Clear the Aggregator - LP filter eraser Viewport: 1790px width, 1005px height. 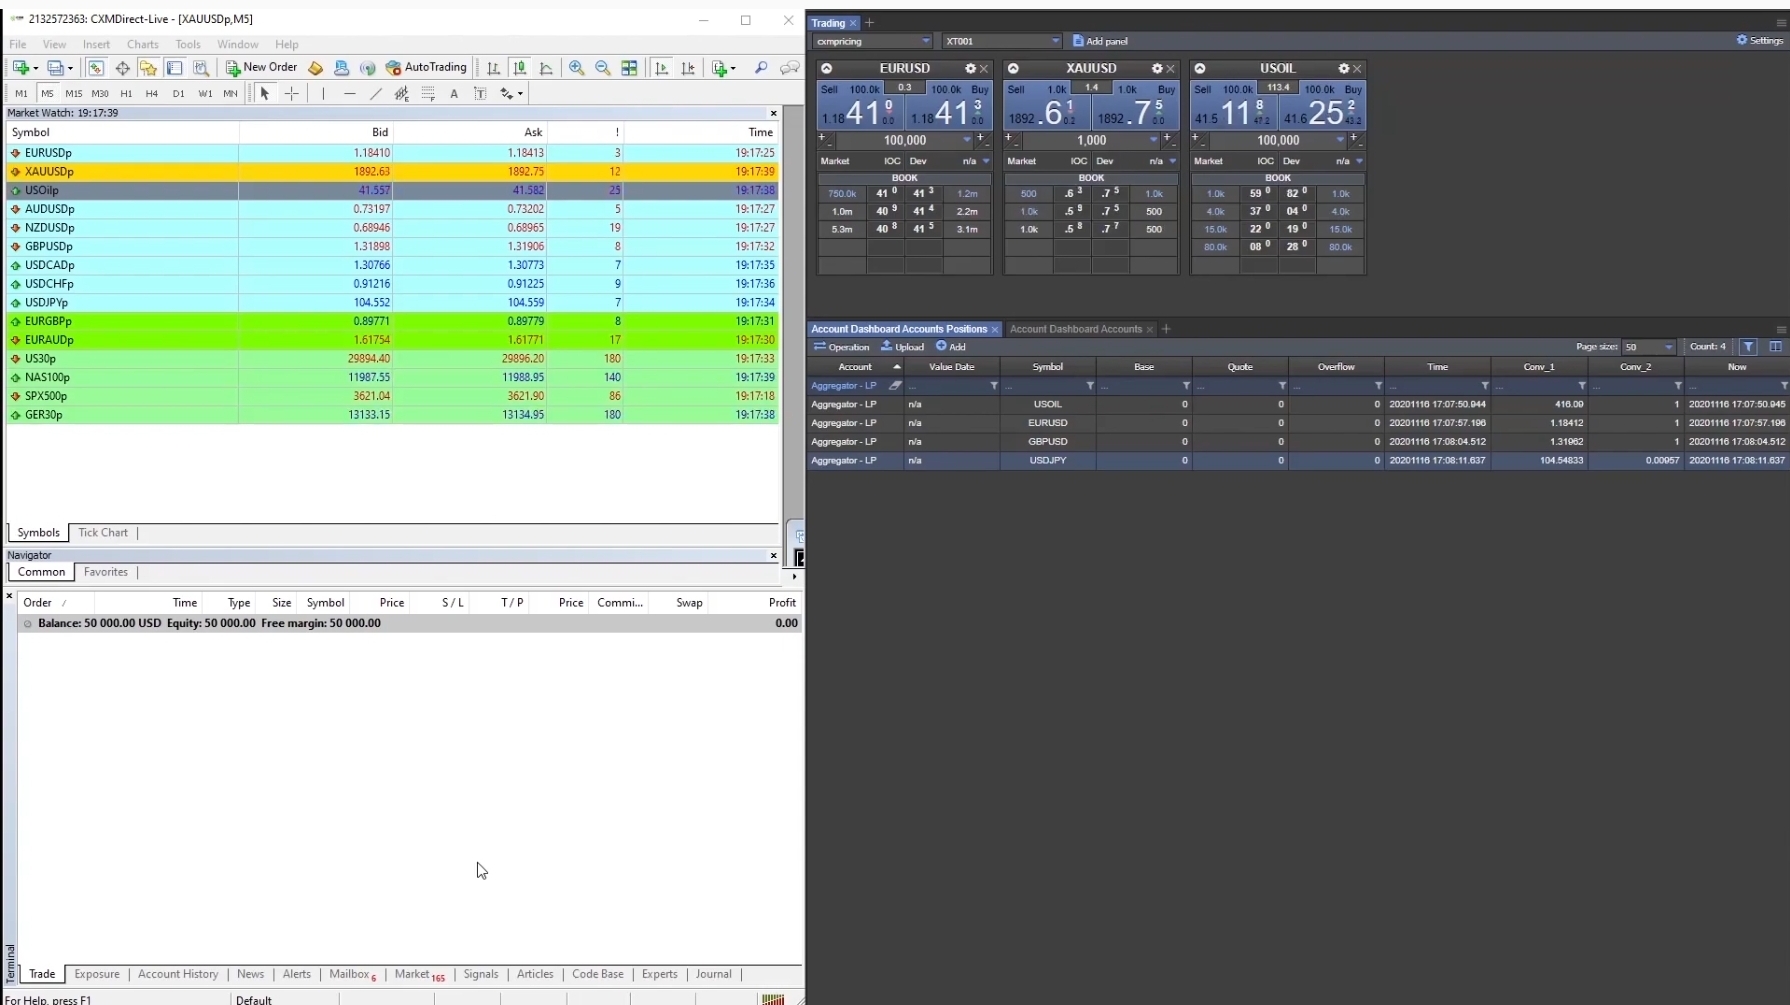pos(894,385)
